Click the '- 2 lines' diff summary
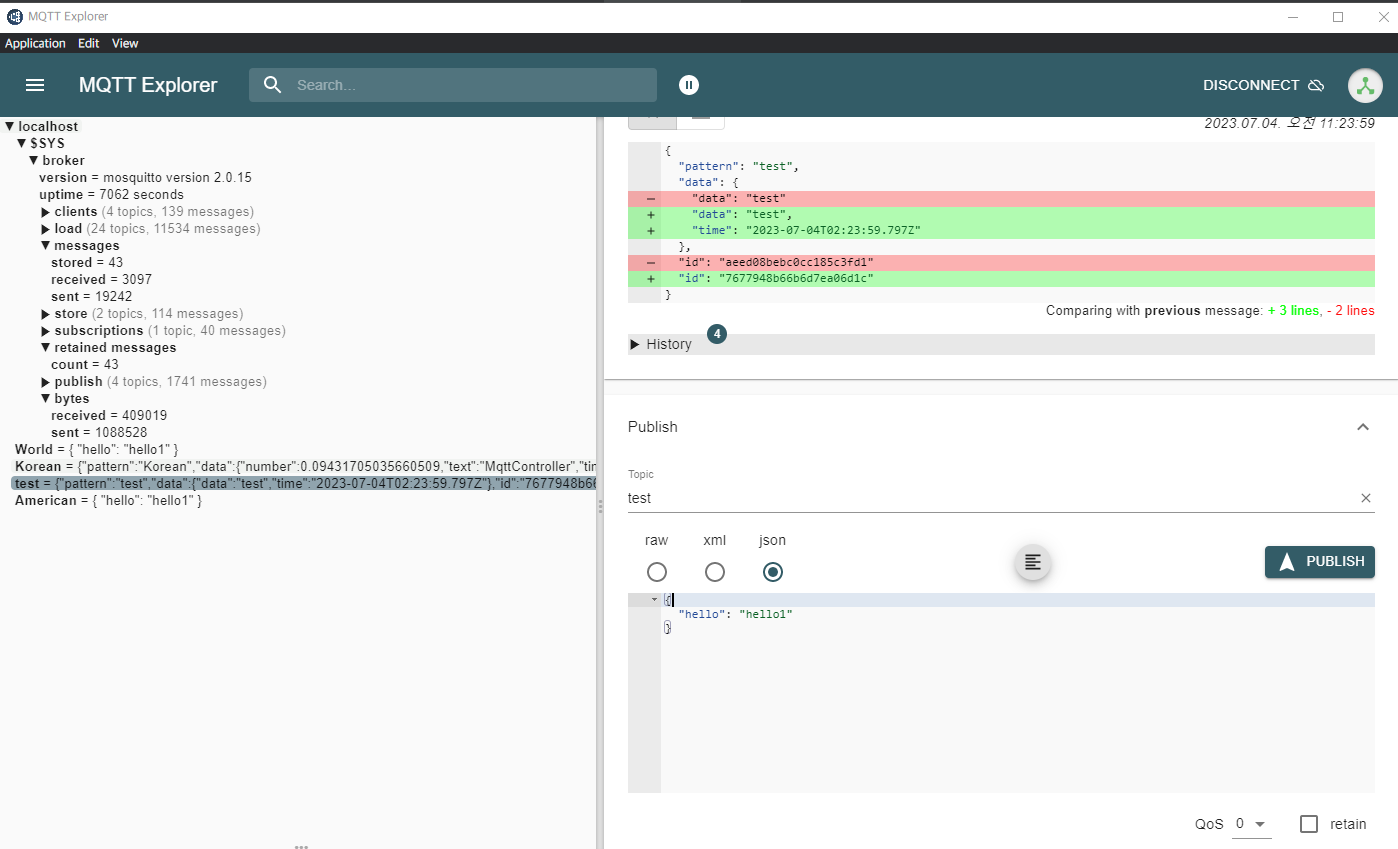 1350,311
